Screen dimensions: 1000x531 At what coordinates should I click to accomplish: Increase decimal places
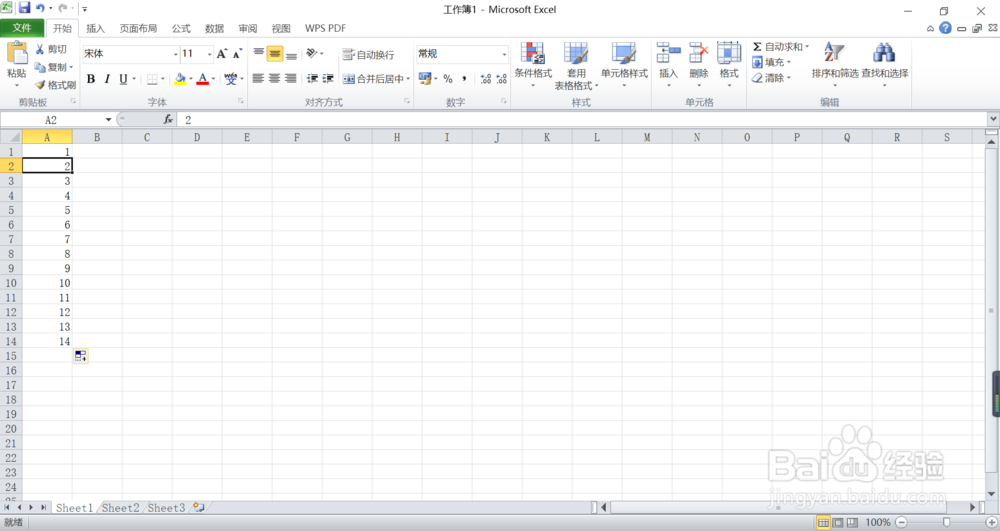click(x=486, y=79)
